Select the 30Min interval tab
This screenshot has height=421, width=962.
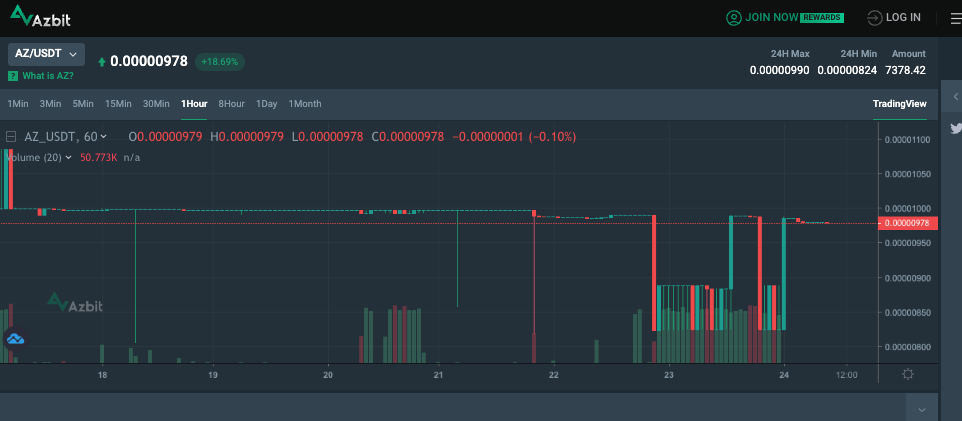pyautogui.click(x=156, y=104)
